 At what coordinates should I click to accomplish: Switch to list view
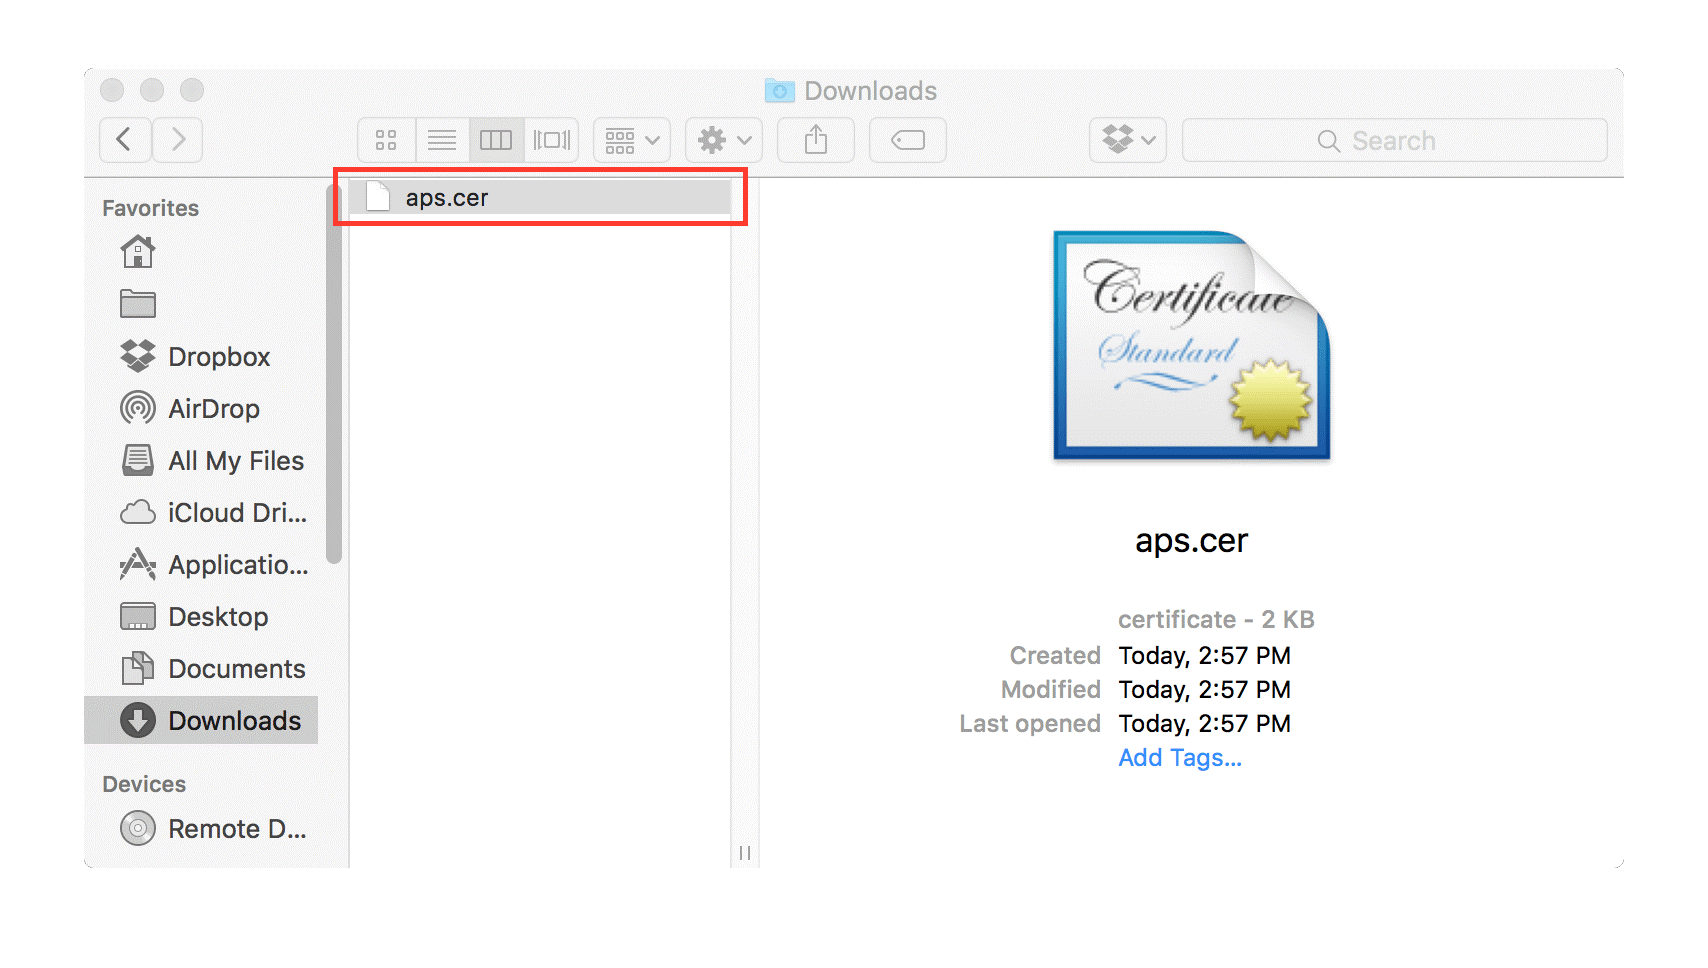tap(442, 140)
